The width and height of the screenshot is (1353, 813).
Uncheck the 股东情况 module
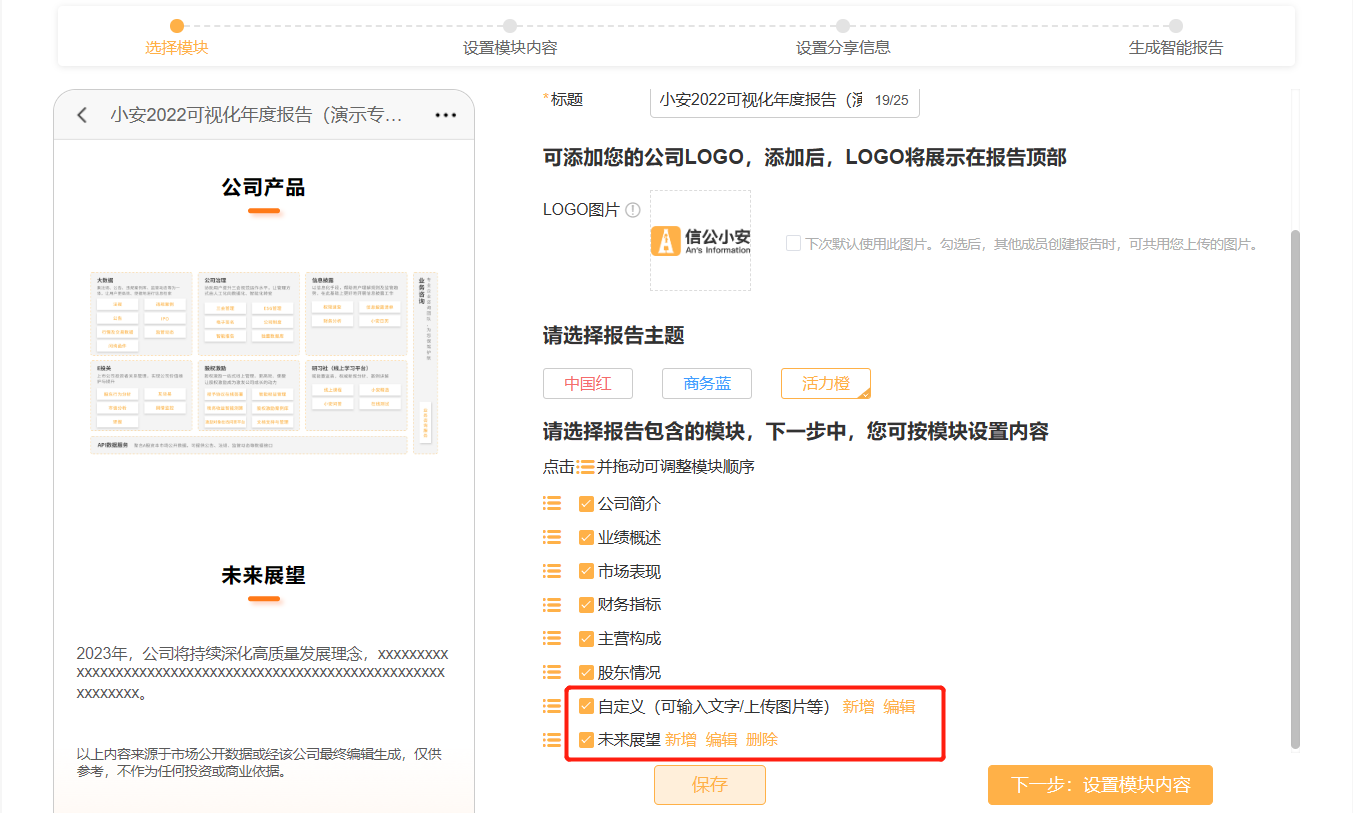click(x=587, y=672)
